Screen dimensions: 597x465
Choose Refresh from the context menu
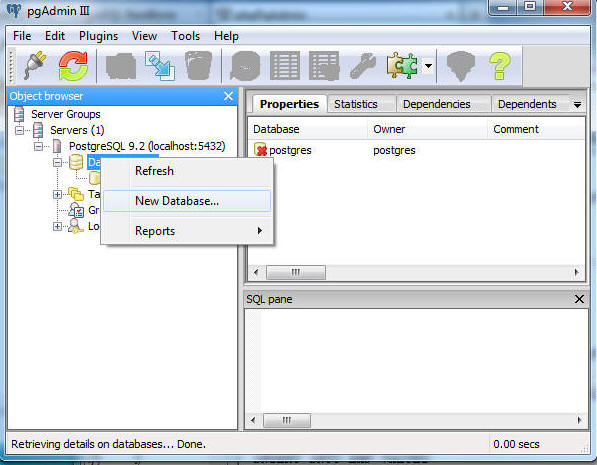pos(187,171)
